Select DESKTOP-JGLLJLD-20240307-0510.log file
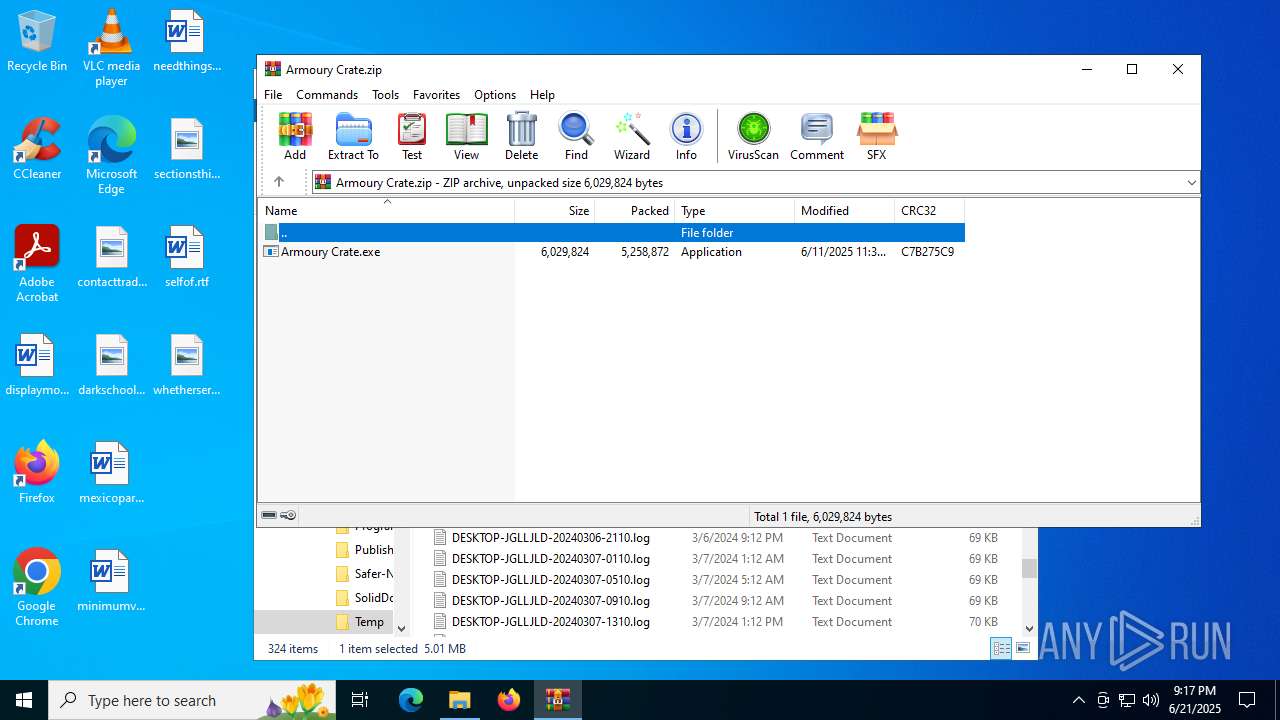1280x720 pixels. pyautogui.click(x=550, y=580)
